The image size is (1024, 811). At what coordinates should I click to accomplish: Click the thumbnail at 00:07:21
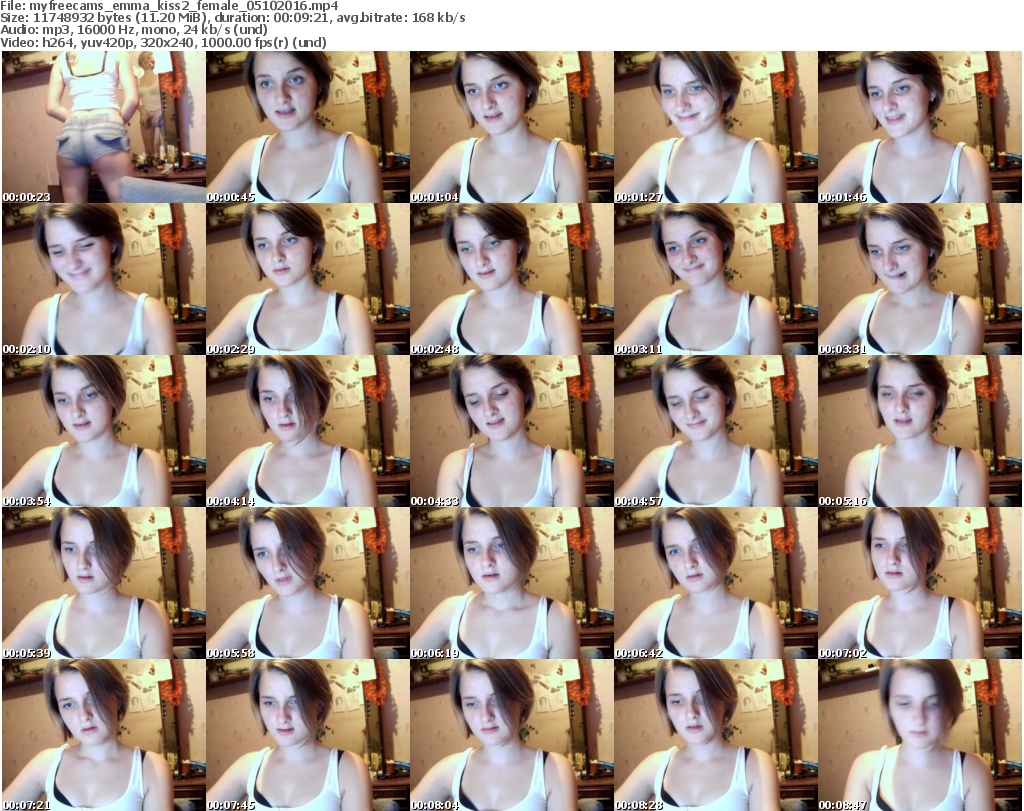(103, 735)
